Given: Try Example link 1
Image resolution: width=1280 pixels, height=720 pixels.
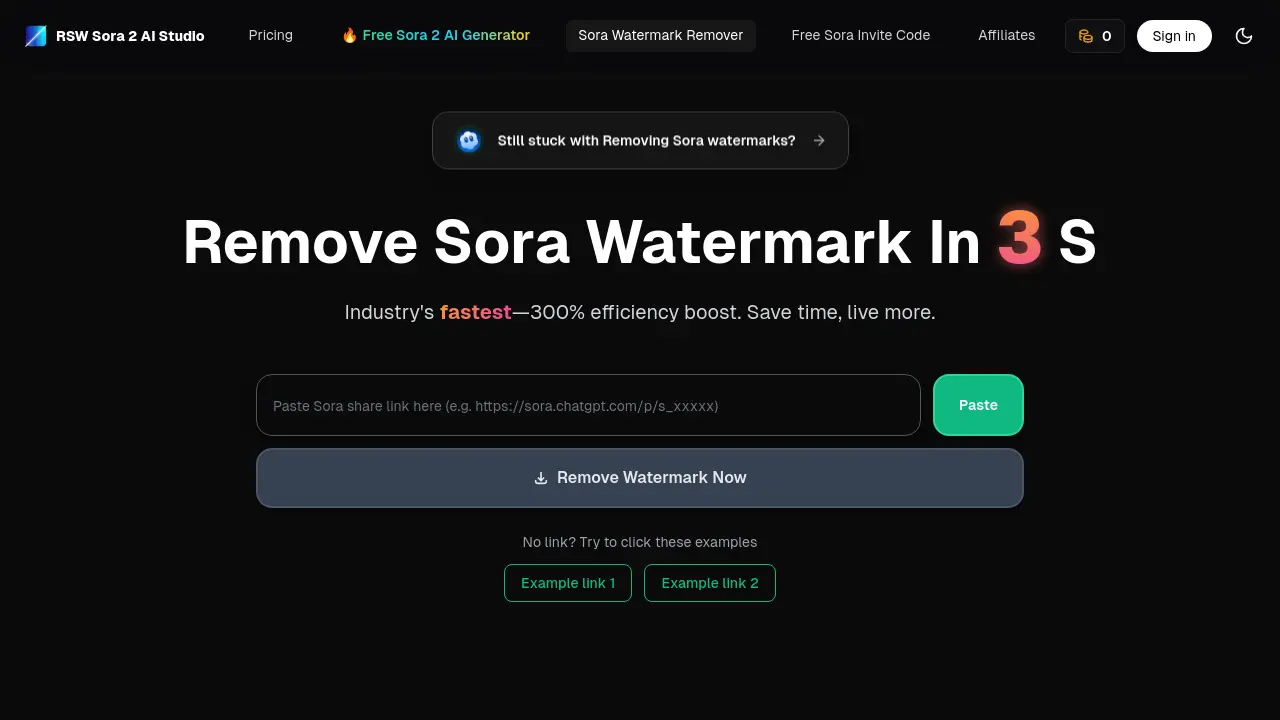Looking at the screenshot, I should coord(568,583).
